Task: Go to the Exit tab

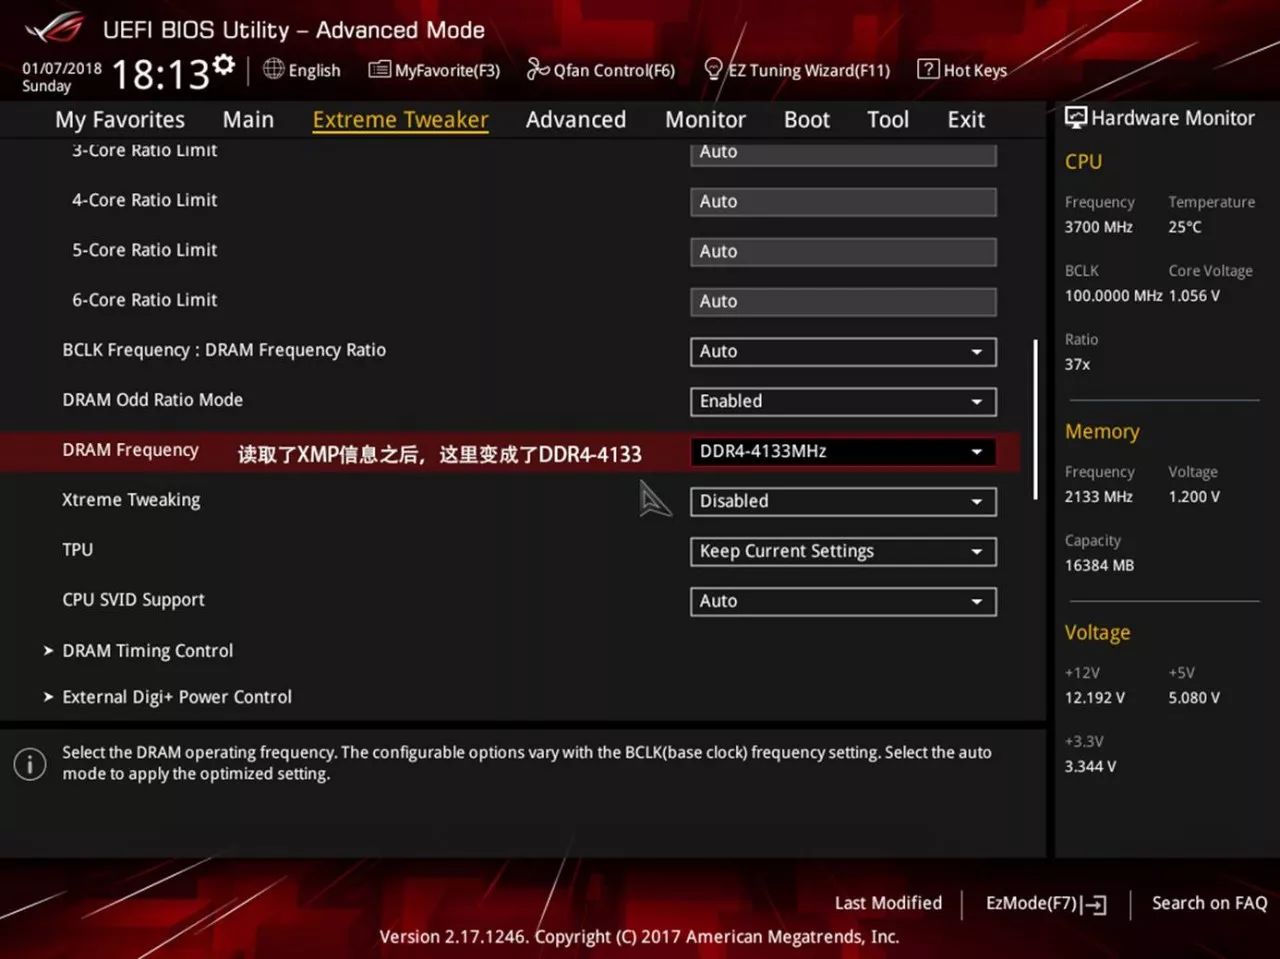Action: (x=966, y=120)
